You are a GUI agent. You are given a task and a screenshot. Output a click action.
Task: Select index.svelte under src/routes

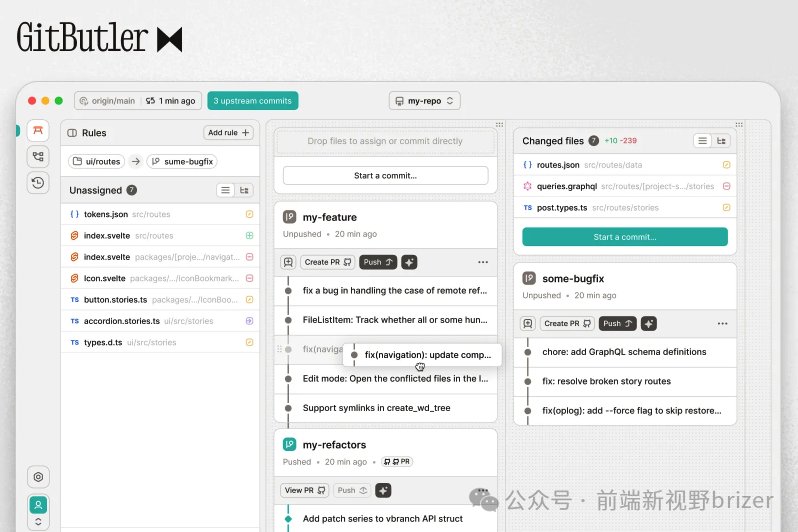(160, 236)
